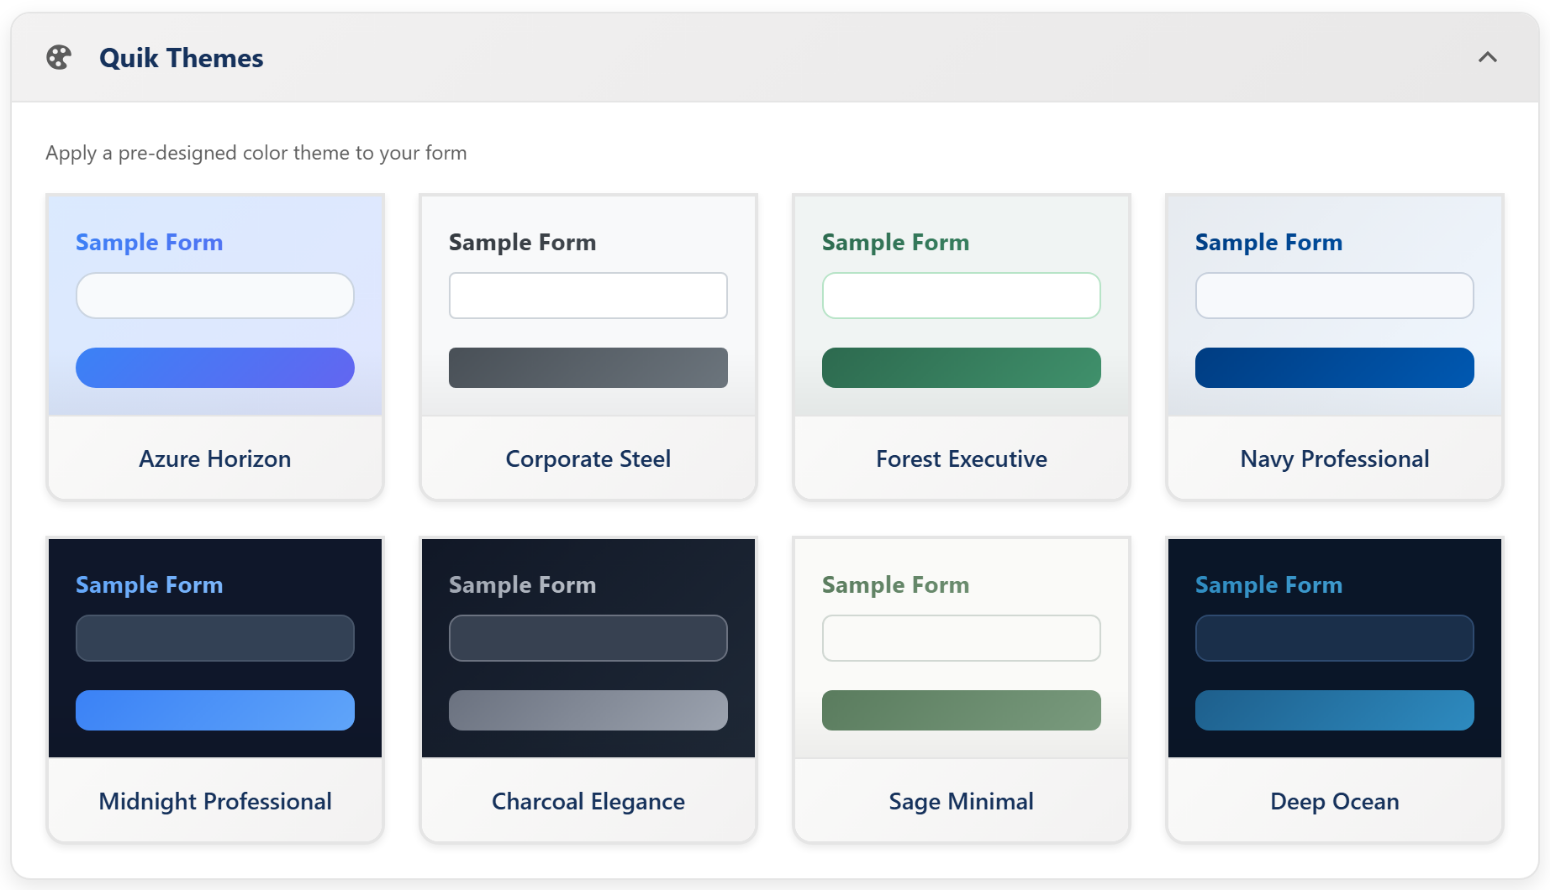
Task: Apply the Azure Horizon theme preview
Action: pos(215,305)
